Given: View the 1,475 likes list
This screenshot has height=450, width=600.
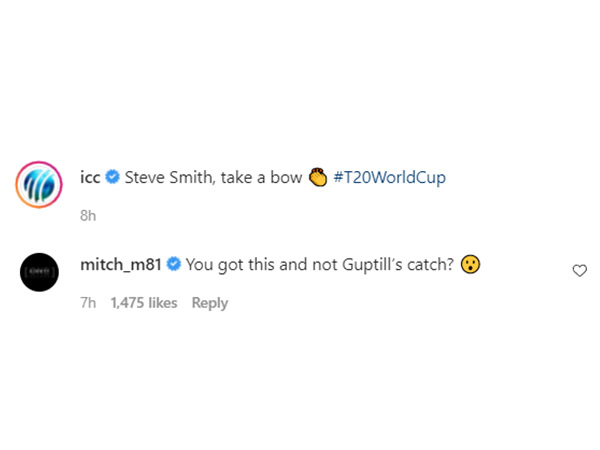Looking at the screenshot, I should pos(144,303).
